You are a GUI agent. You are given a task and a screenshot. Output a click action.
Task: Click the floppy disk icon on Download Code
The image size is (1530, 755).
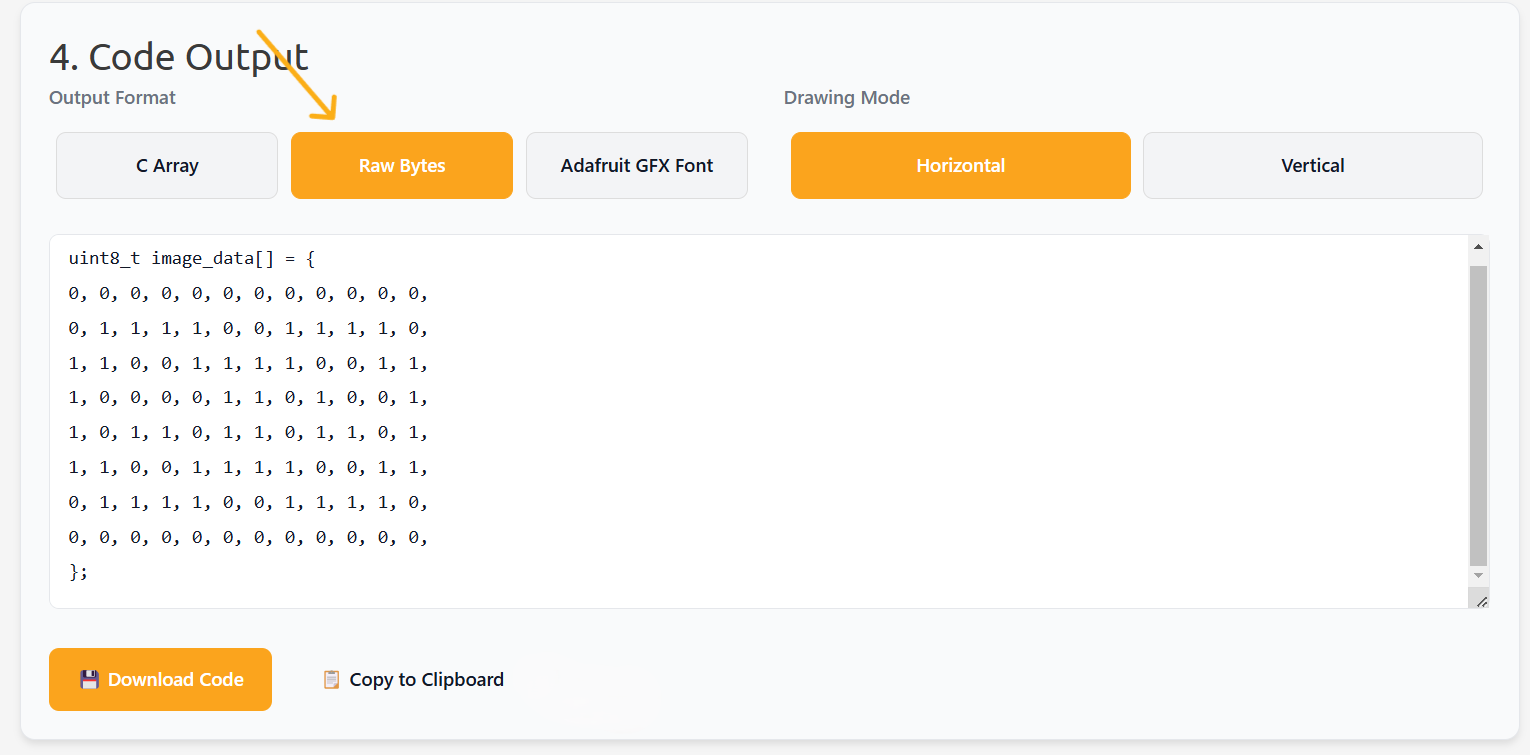coord(89,680)
